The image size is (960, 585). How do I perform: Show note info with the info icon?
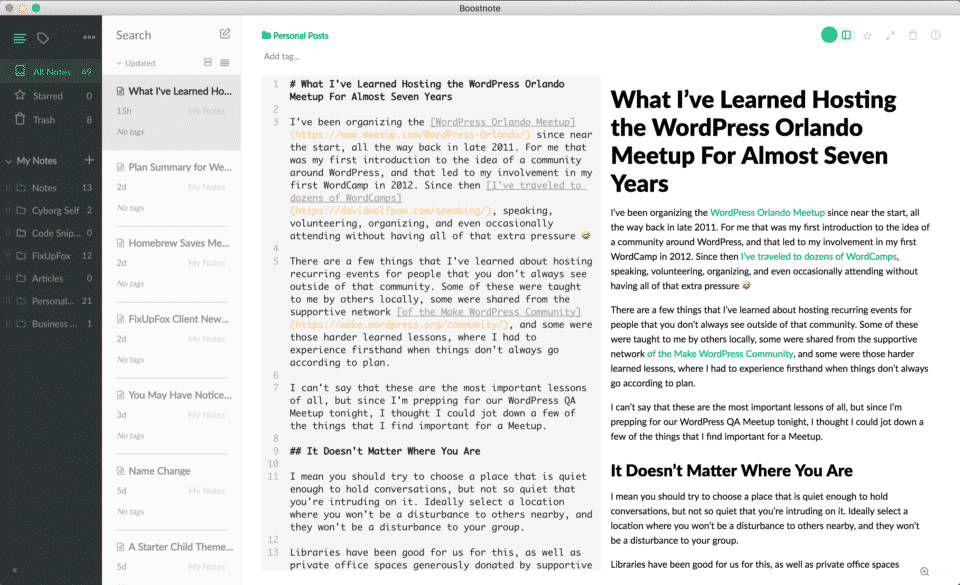(936, 35)
